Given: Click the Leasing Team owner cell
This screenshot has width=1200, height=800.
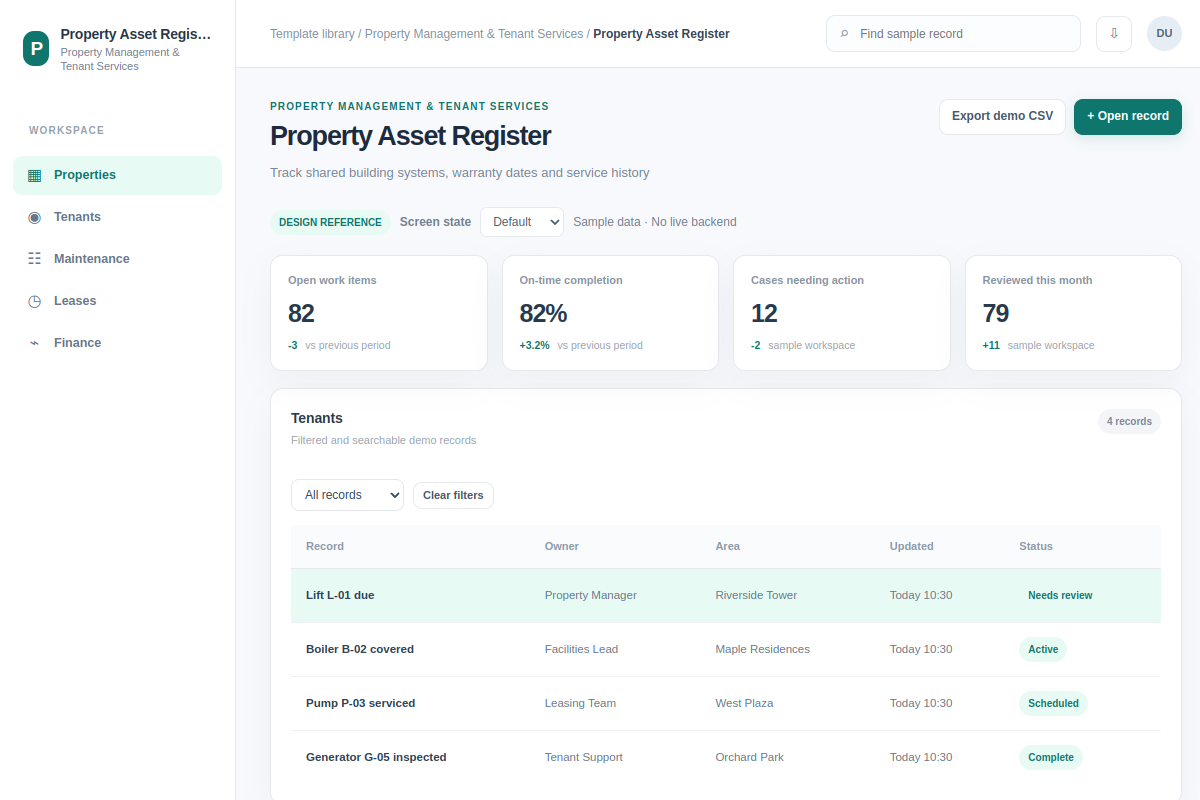Looking at the screenshot, I should click(580, 703).
